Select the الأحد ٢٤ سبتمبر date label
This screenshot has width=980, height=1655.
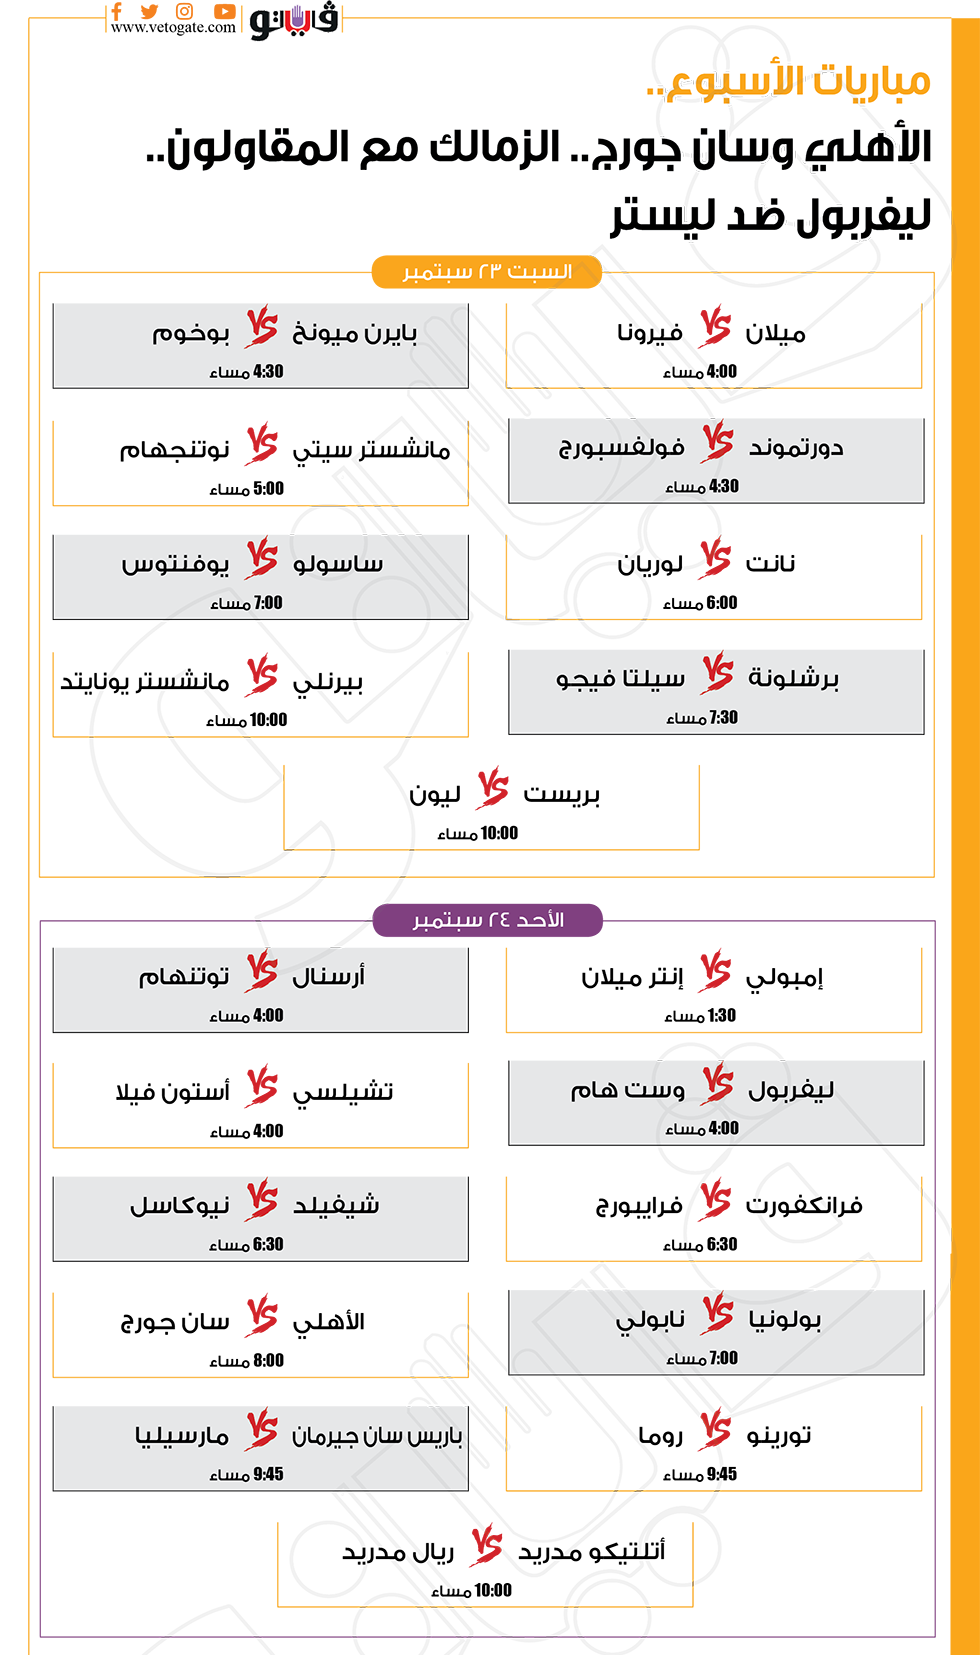pos(488,920)
